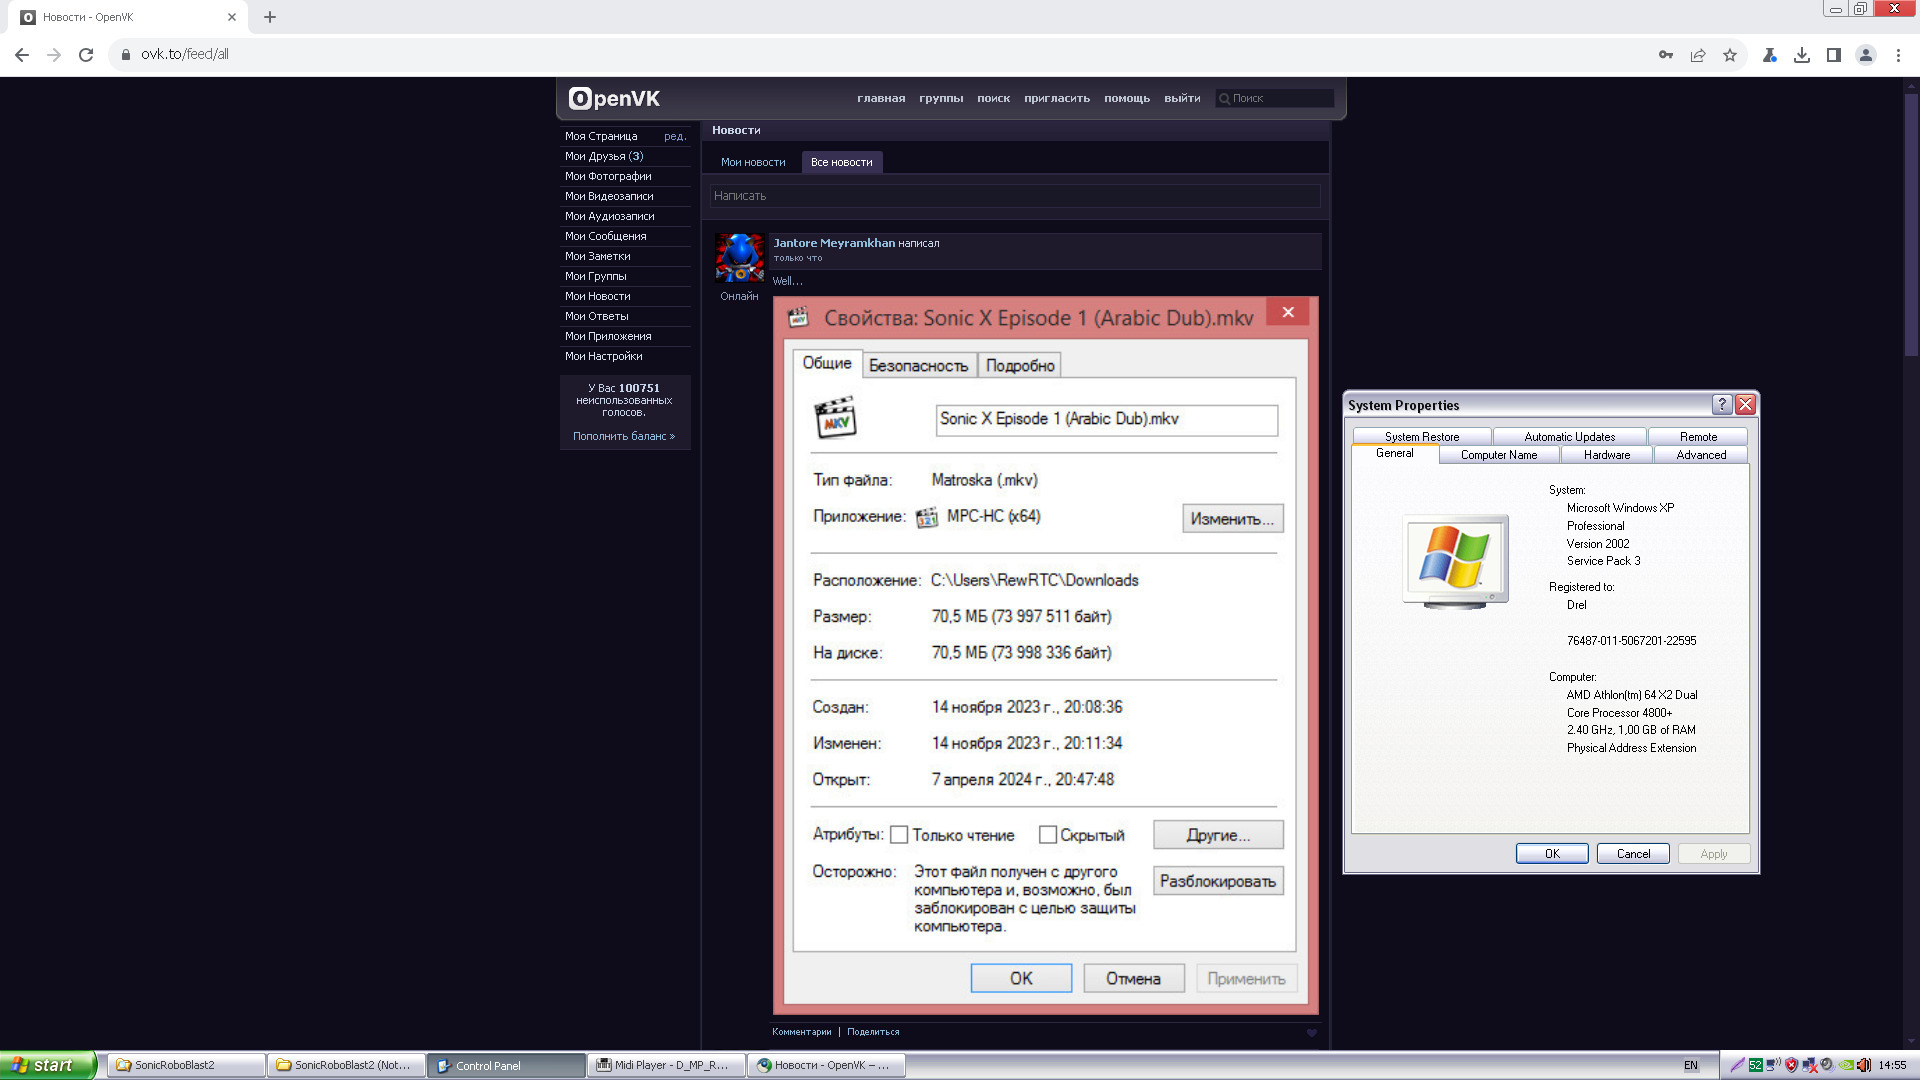1920x1080 pixels.
Task: Select the Computer Name tab
Action: click(x=1498, y=455)
